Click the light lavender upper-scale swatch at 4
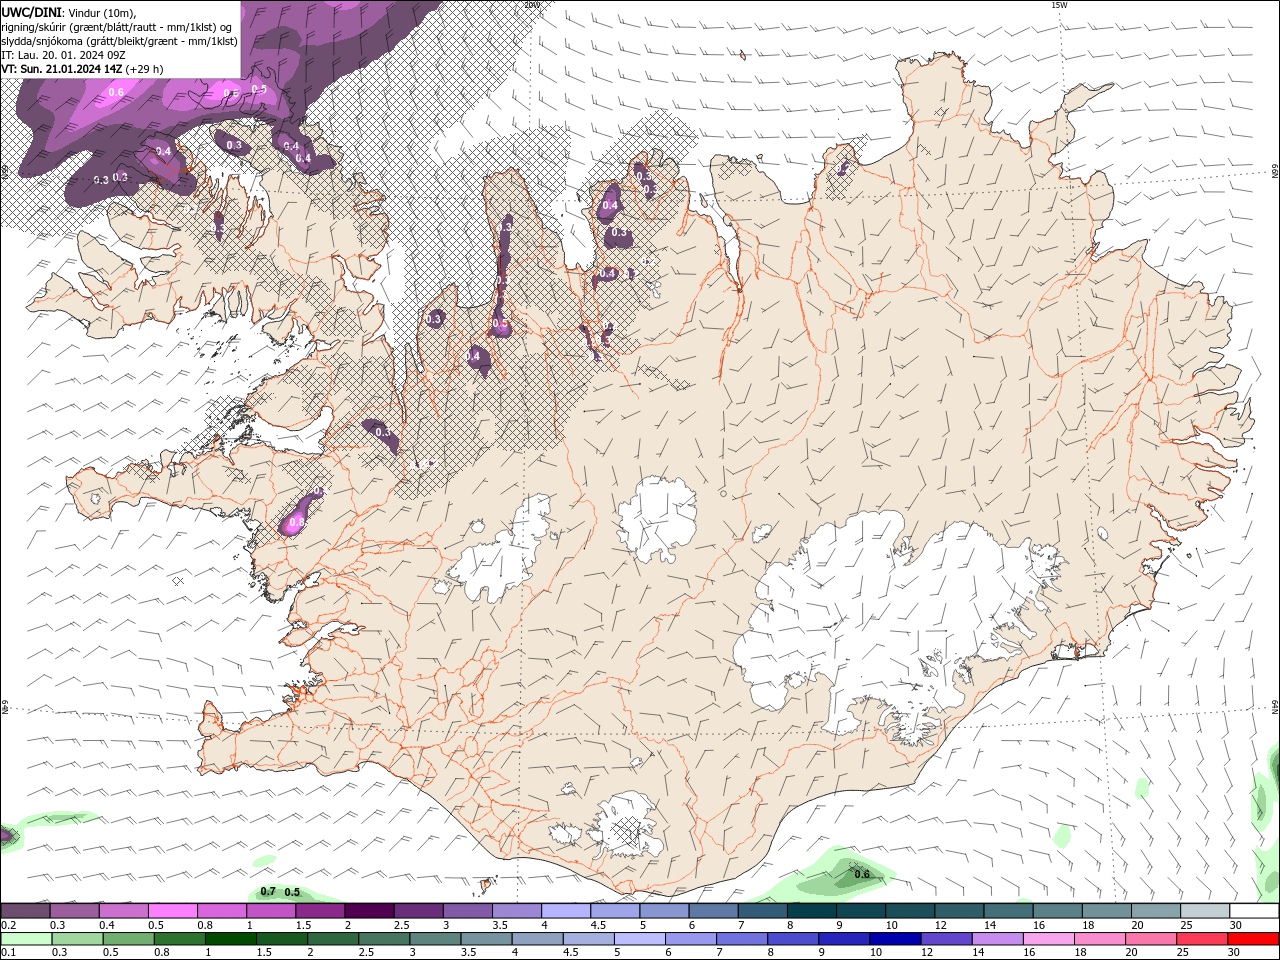1280x960 pixels. 565,911
